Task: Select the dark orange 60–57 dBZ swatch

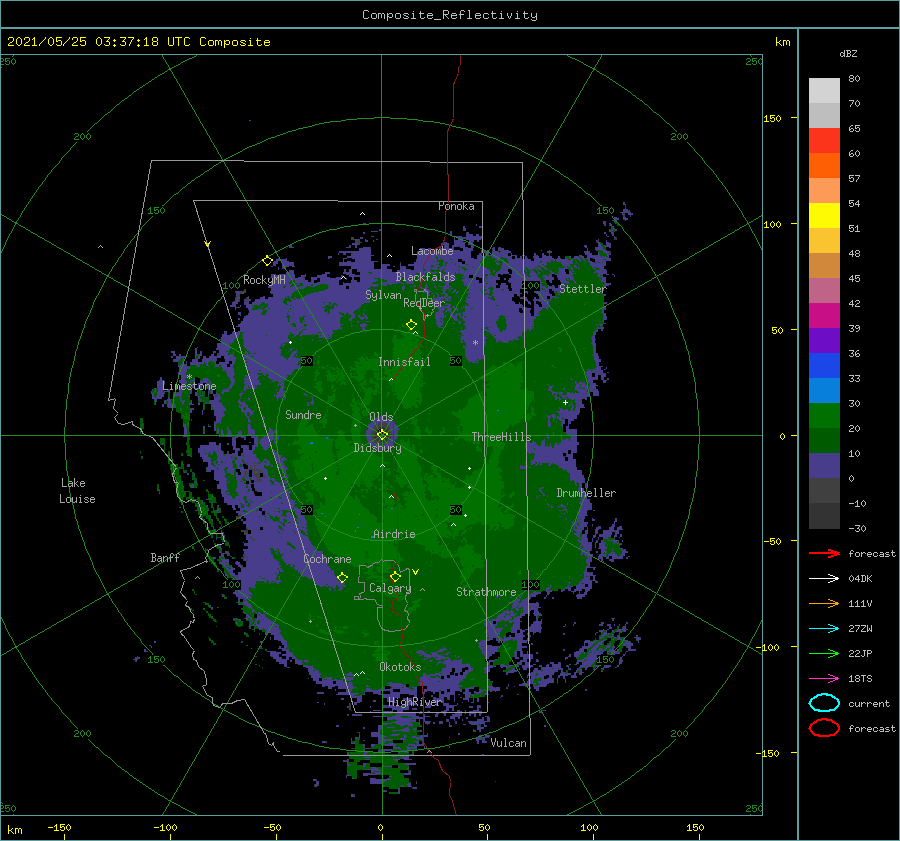Action: 824,165
